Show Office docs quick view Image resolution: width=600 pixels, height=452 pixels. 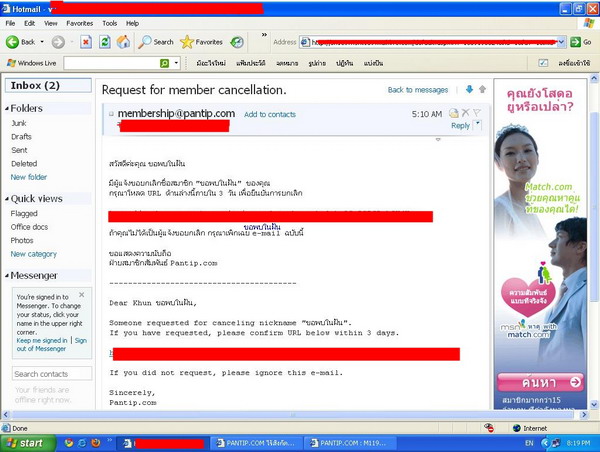29,227
